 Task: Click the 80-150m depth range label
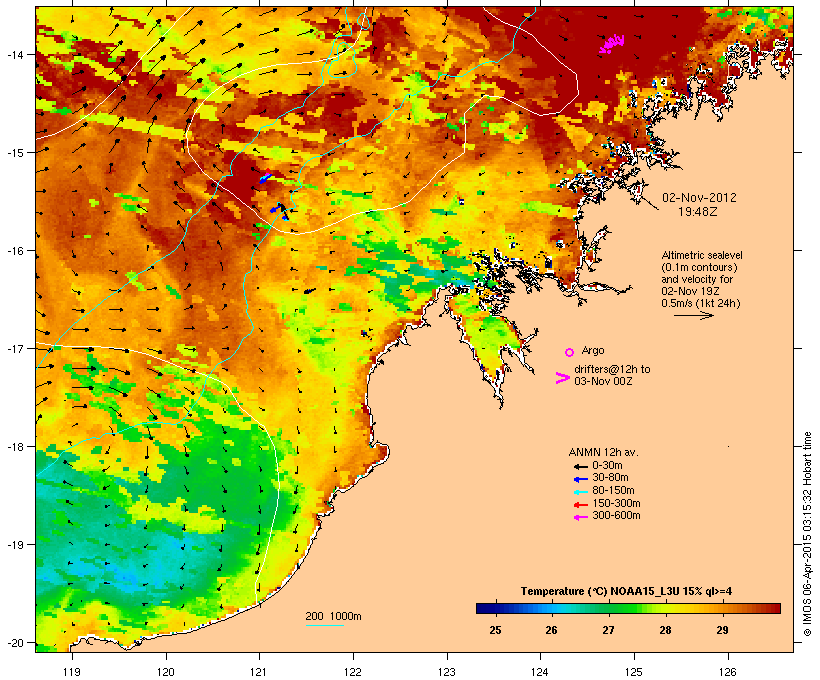click(613, 490)
